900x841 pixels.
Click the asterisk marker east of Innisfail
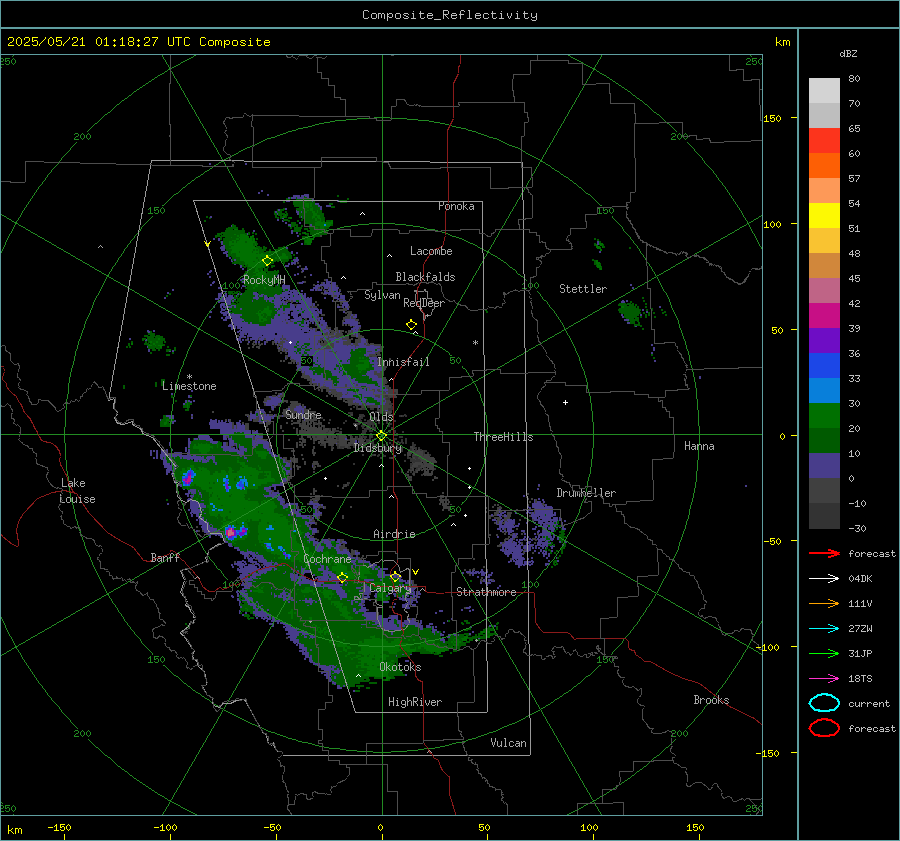tap(475, 343)
